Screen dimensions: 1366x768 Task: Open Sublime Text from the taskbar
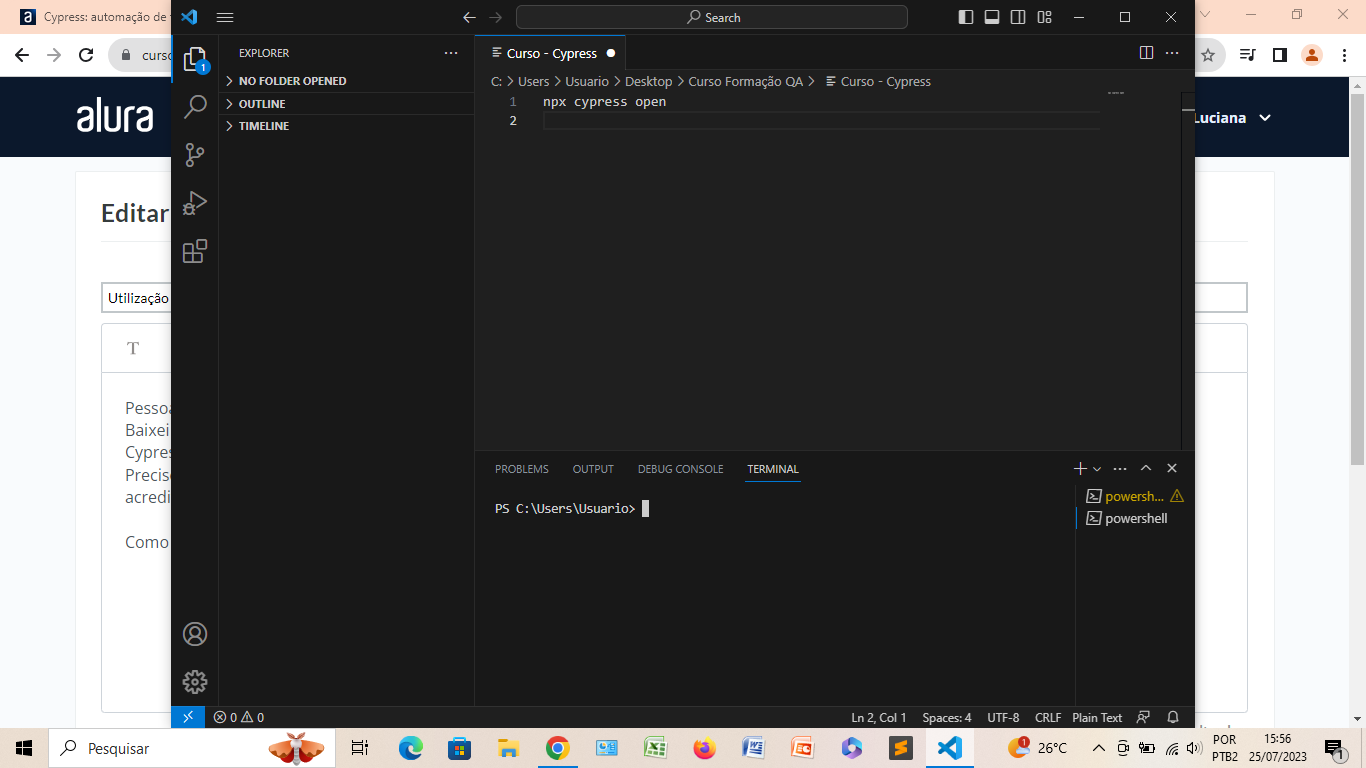900,748
